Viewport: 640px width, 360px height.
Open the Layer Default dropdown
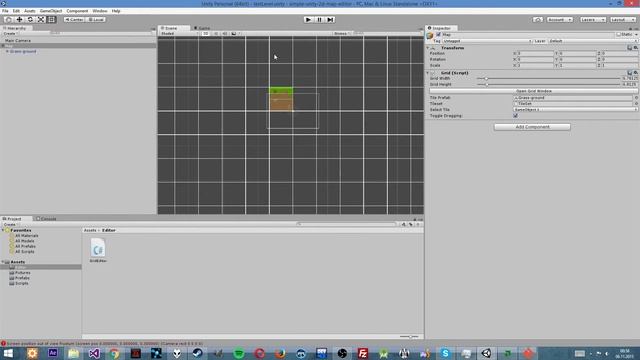coord(593,41)
